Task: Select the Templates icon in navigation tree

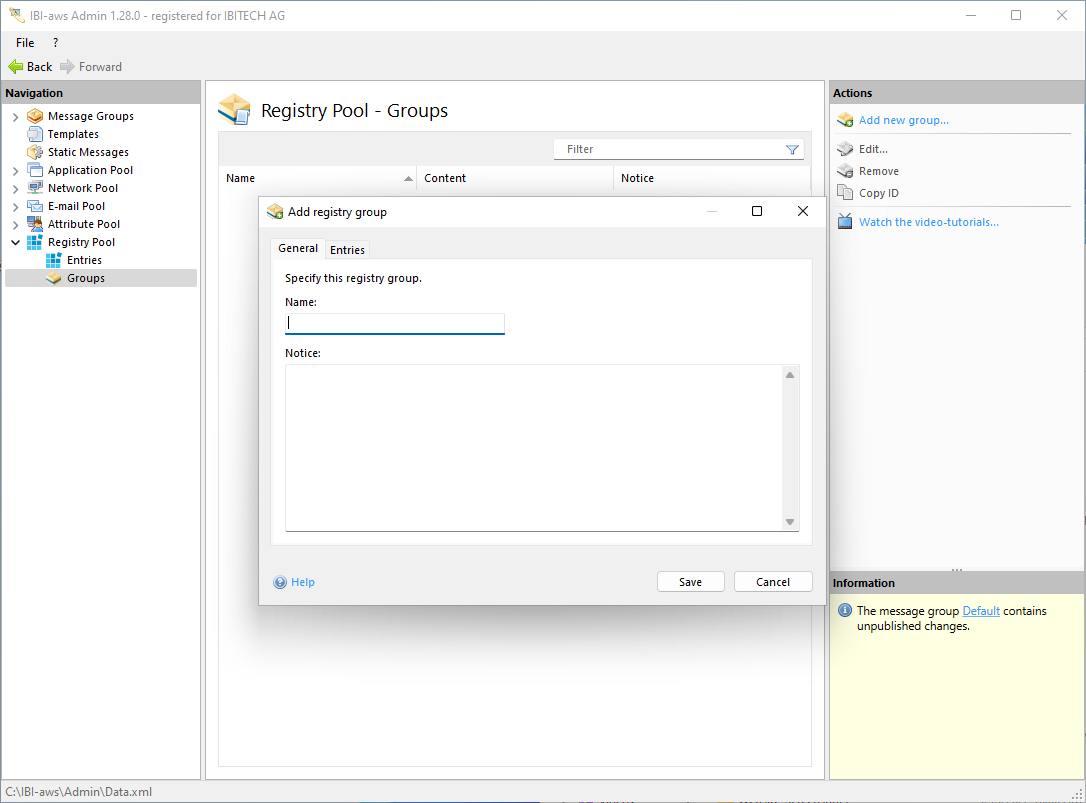Action: 35,134
